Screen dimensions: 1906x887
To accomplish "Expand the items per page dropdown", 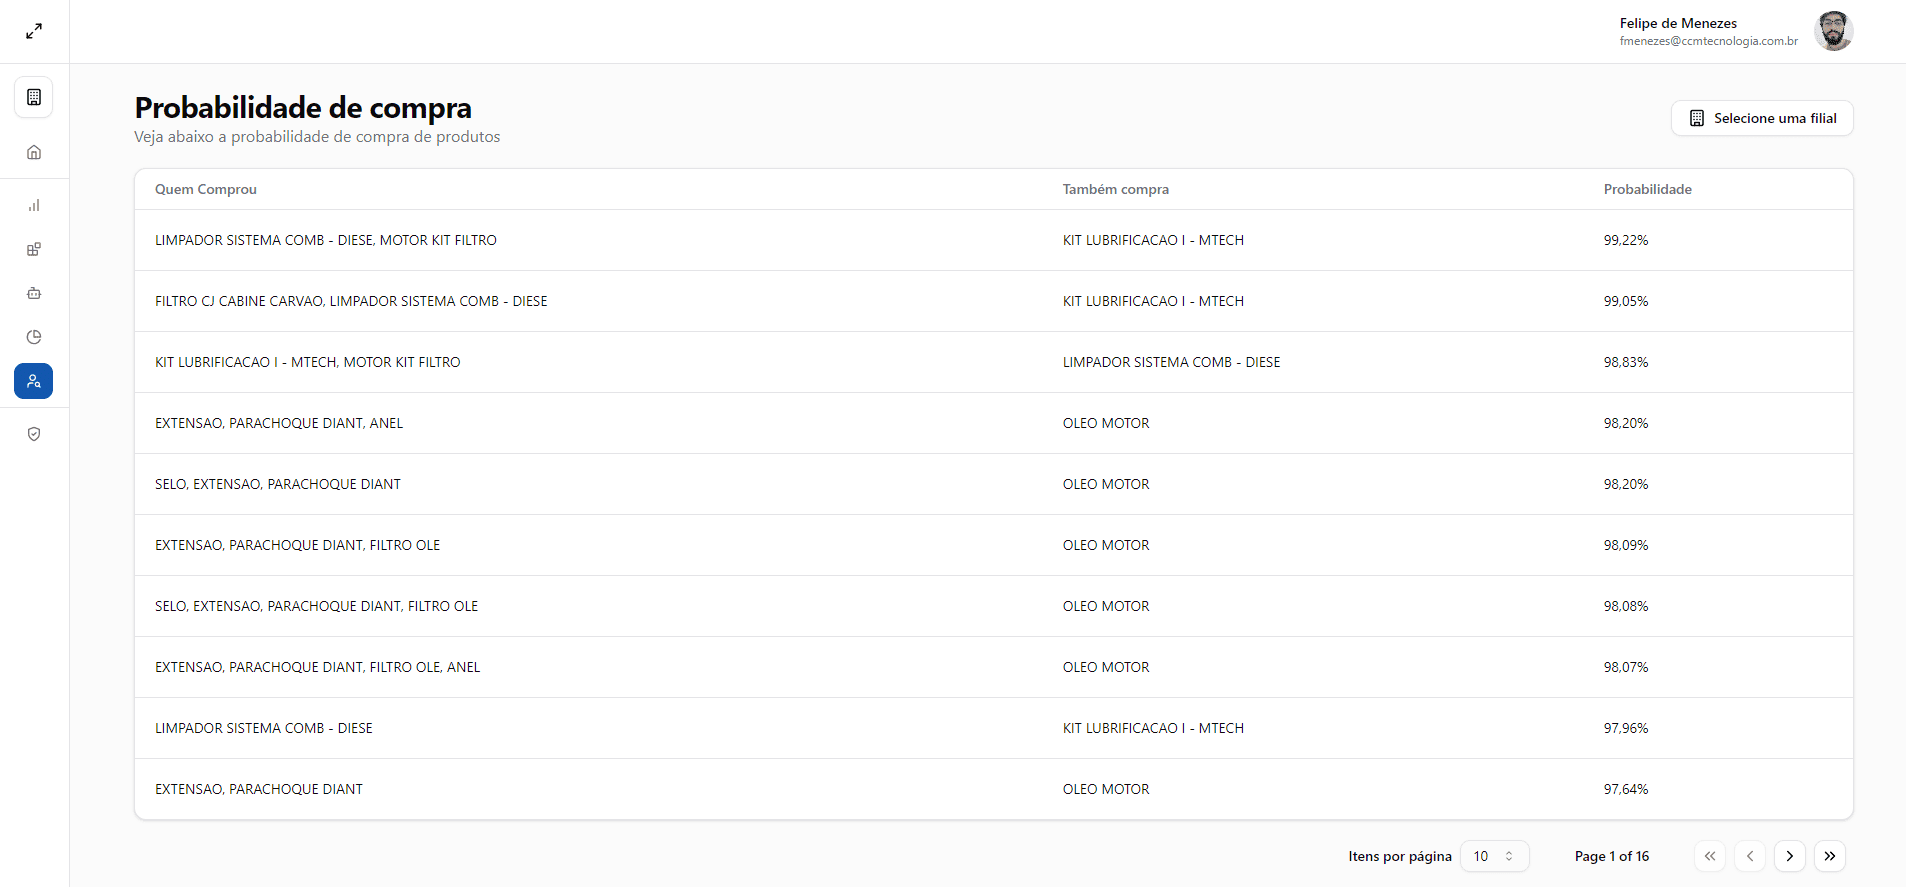I will point(1494,856).
